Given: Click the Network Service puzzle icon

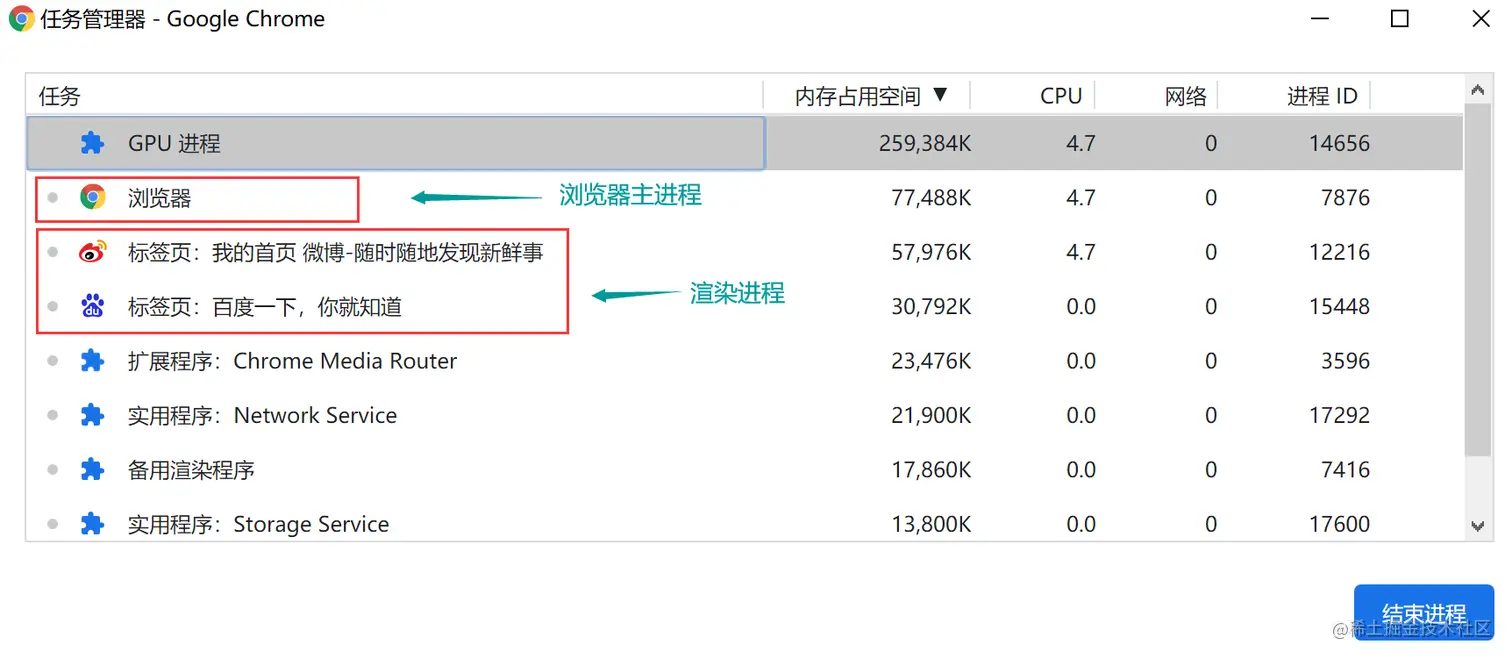Looking at the screenshot, I should point(93,415).
